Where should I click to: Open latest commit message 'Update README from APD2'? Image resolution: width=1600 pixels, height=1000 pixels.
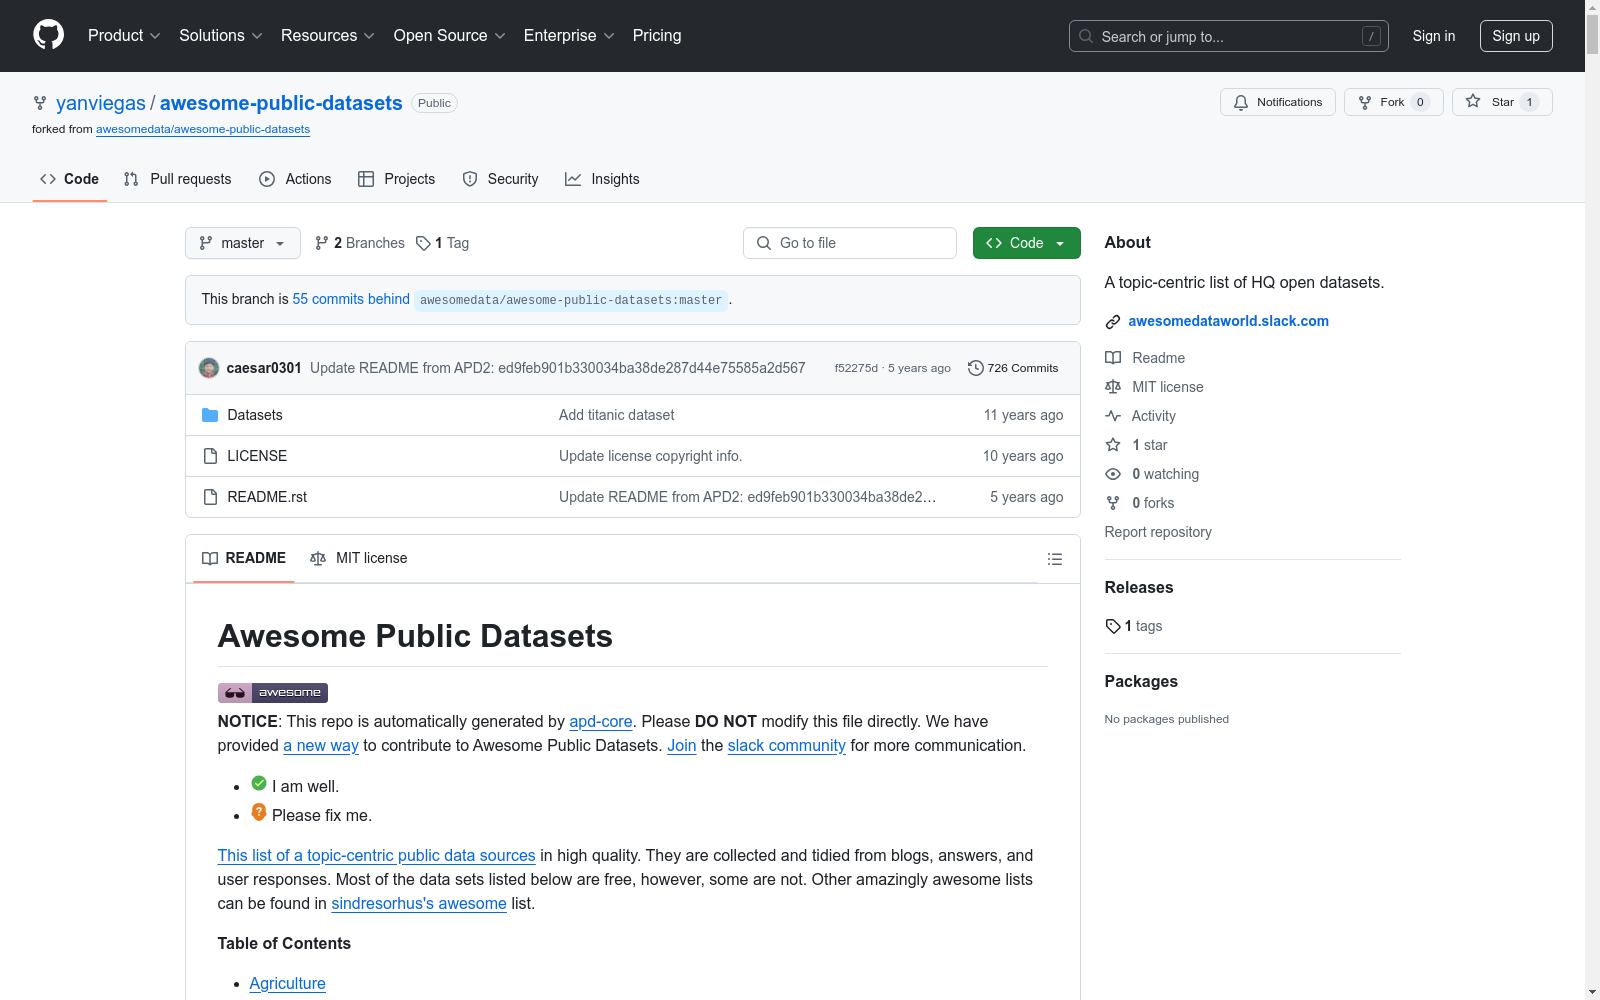pos(558,368)
